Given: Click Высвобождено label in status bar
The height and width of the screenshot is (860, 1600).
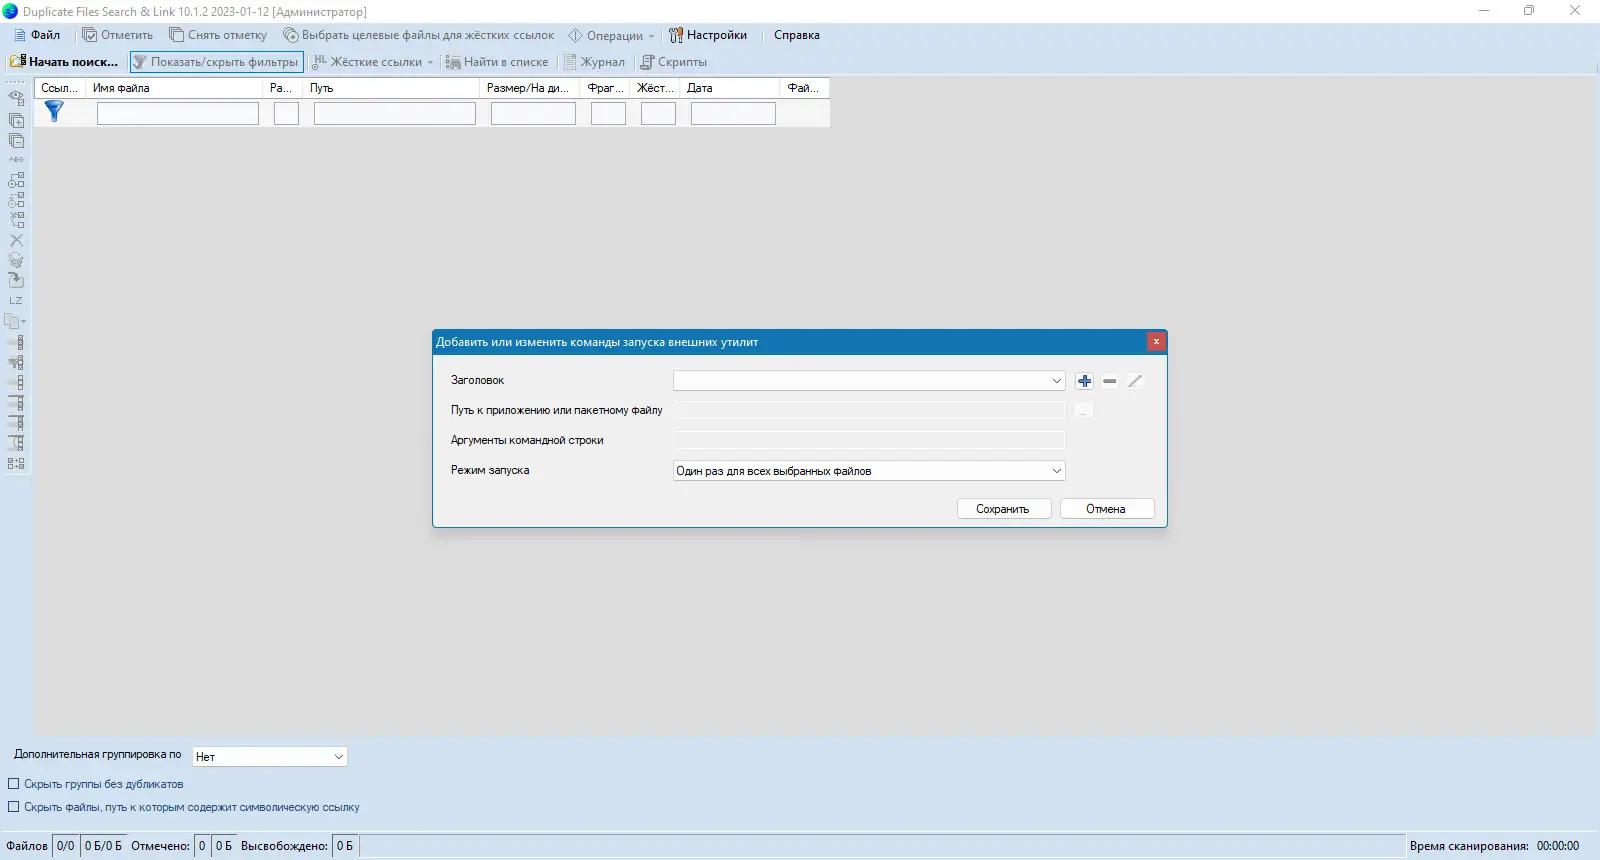Looking at the screenshot, I should coord(284,846).
